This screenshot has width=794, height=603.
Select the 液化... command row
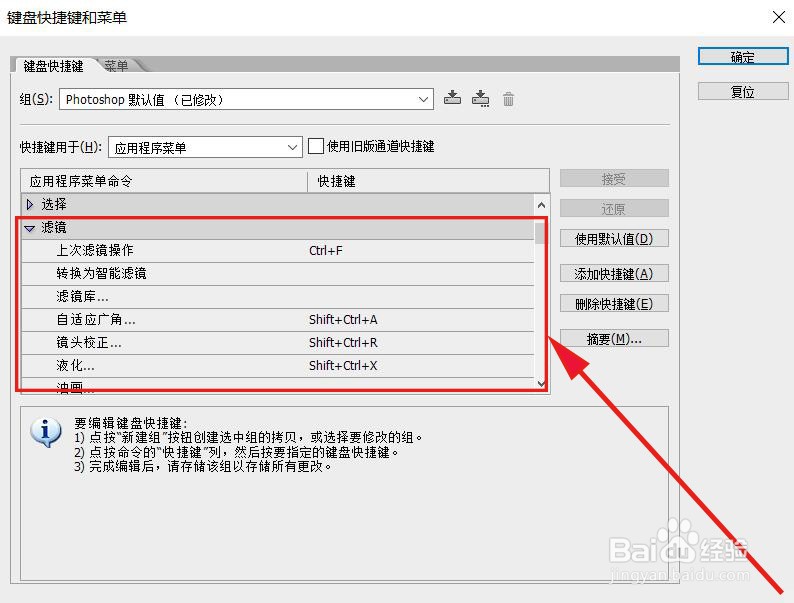tap(277, 366)
